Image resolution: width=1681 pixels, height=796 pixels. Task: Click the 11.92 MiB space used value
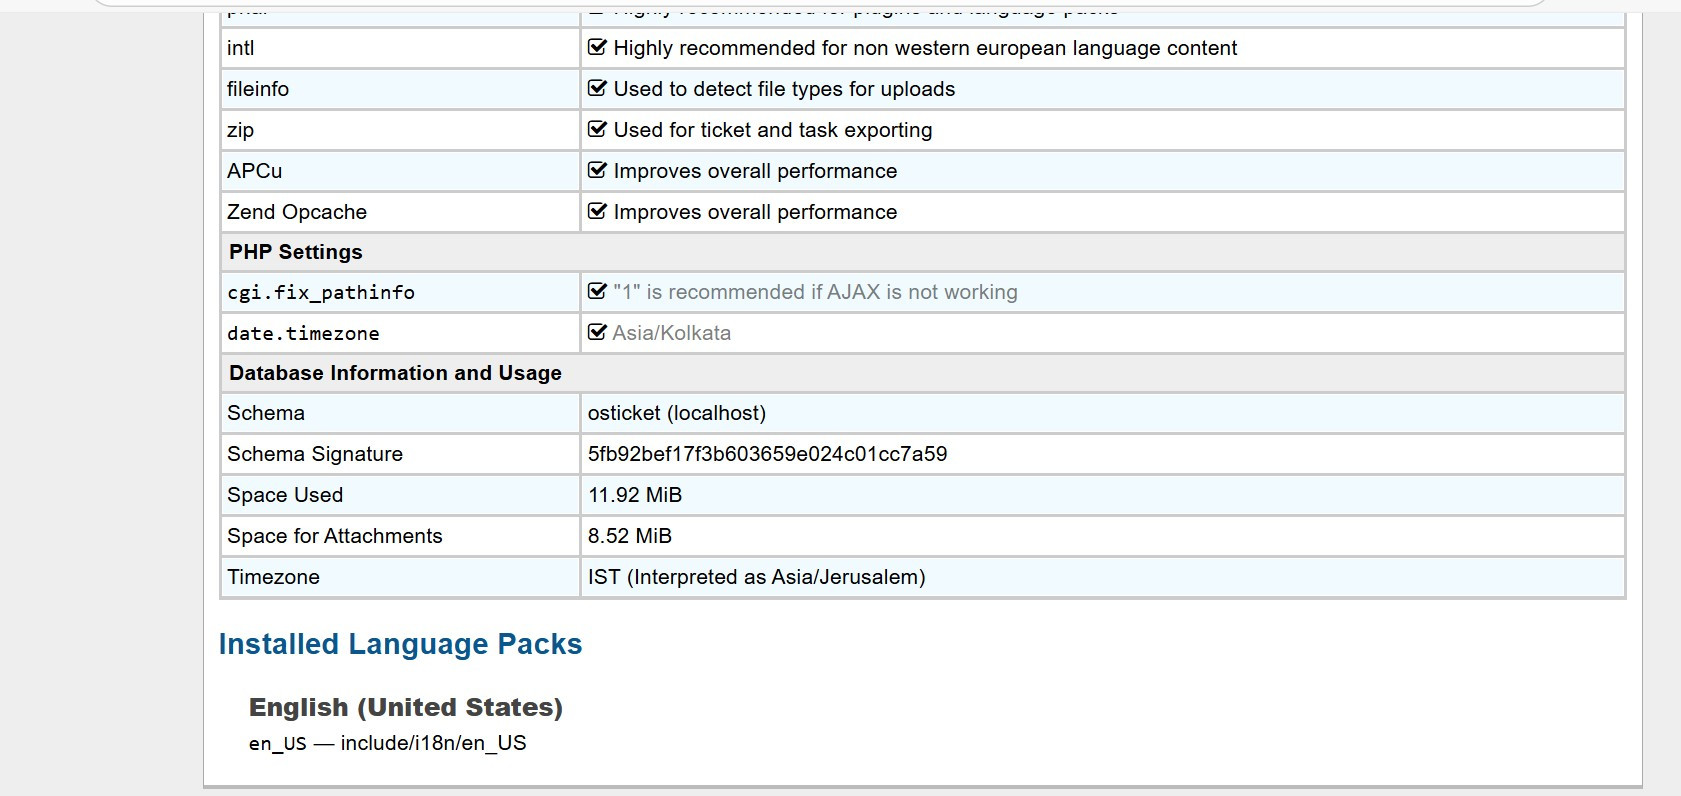[x=634, y=495]
